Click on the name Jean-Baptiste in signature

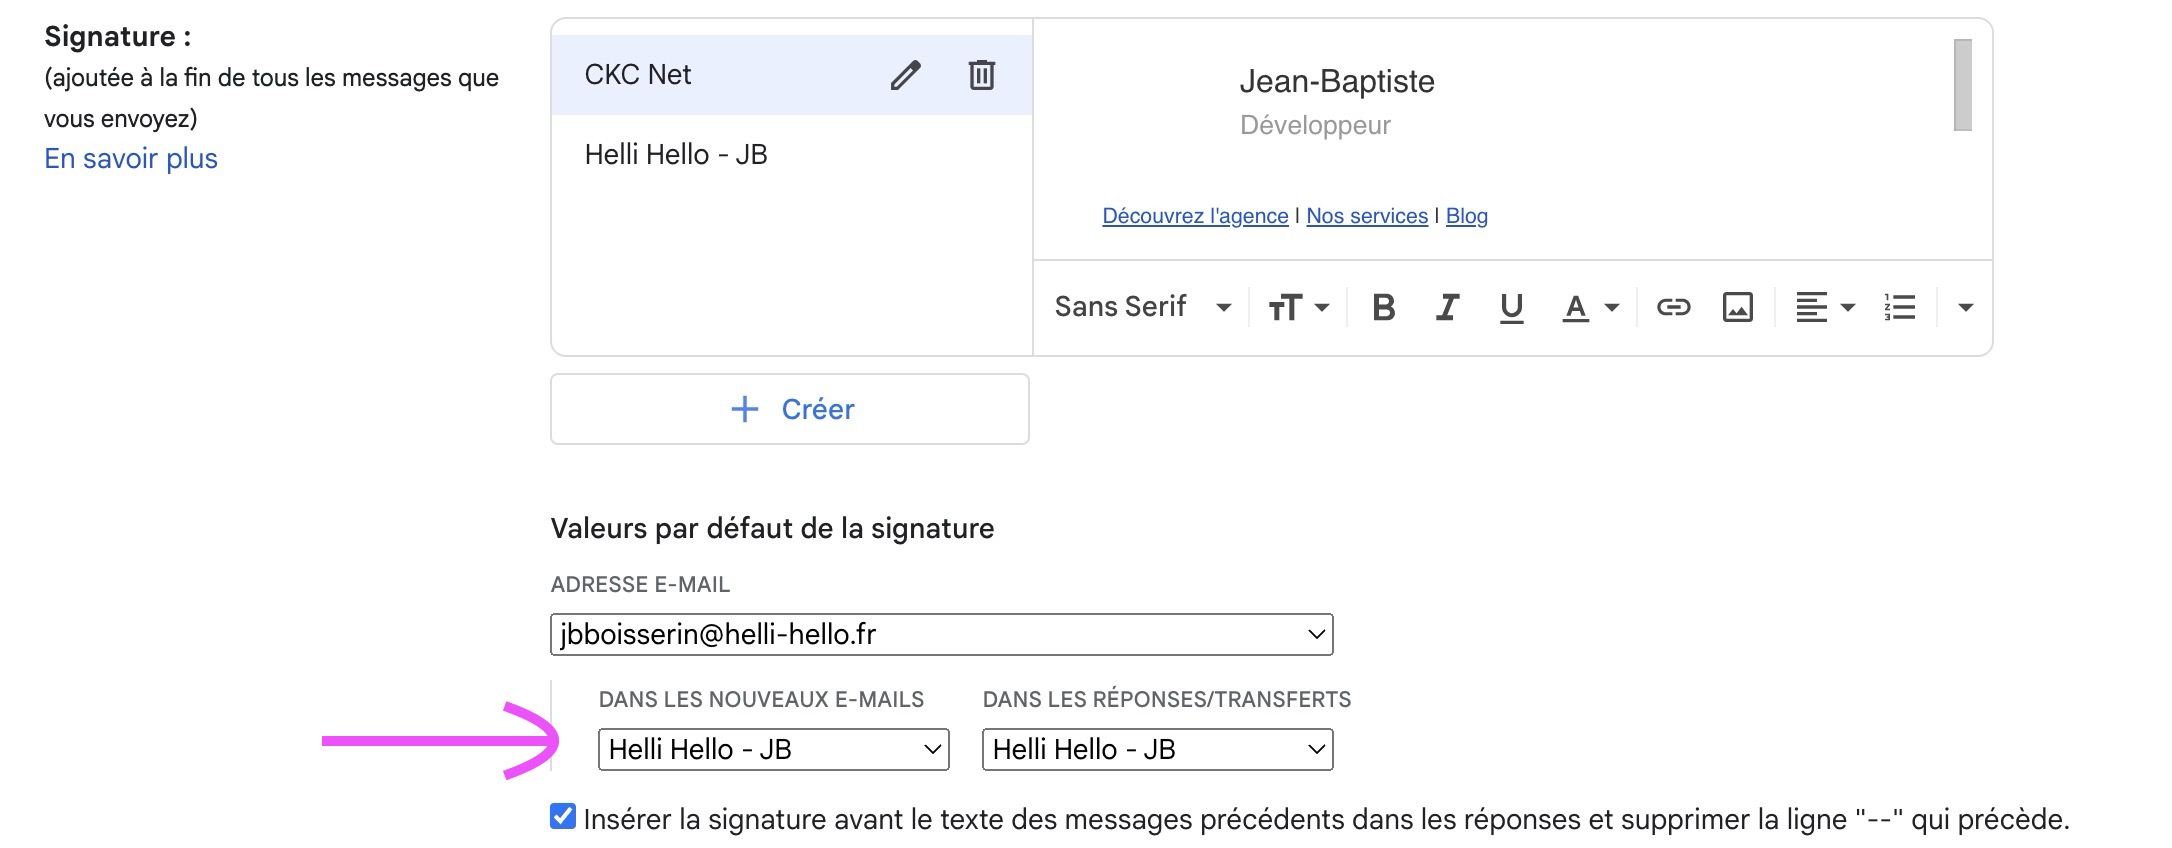point(1337,81)
